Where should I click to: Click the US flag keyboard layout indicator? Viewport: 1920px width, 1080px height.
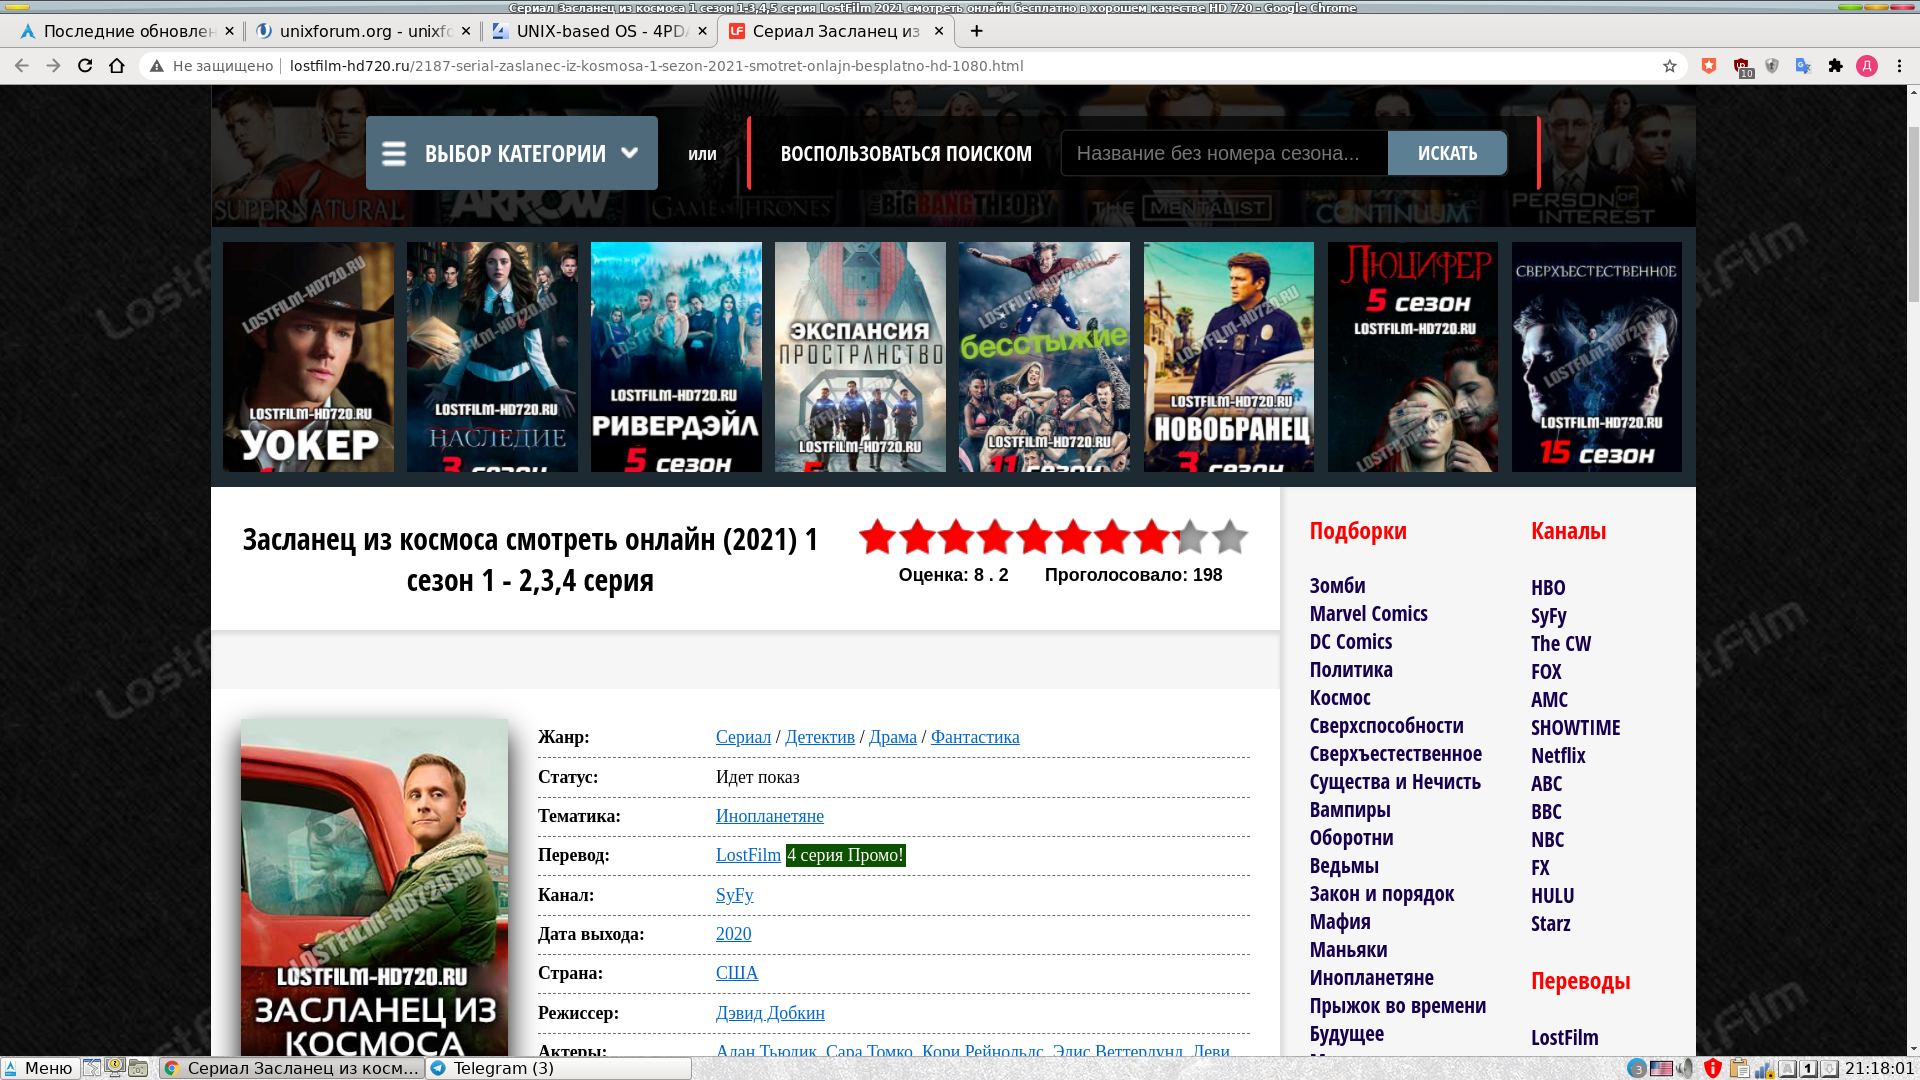[x=1661, y=1068]
